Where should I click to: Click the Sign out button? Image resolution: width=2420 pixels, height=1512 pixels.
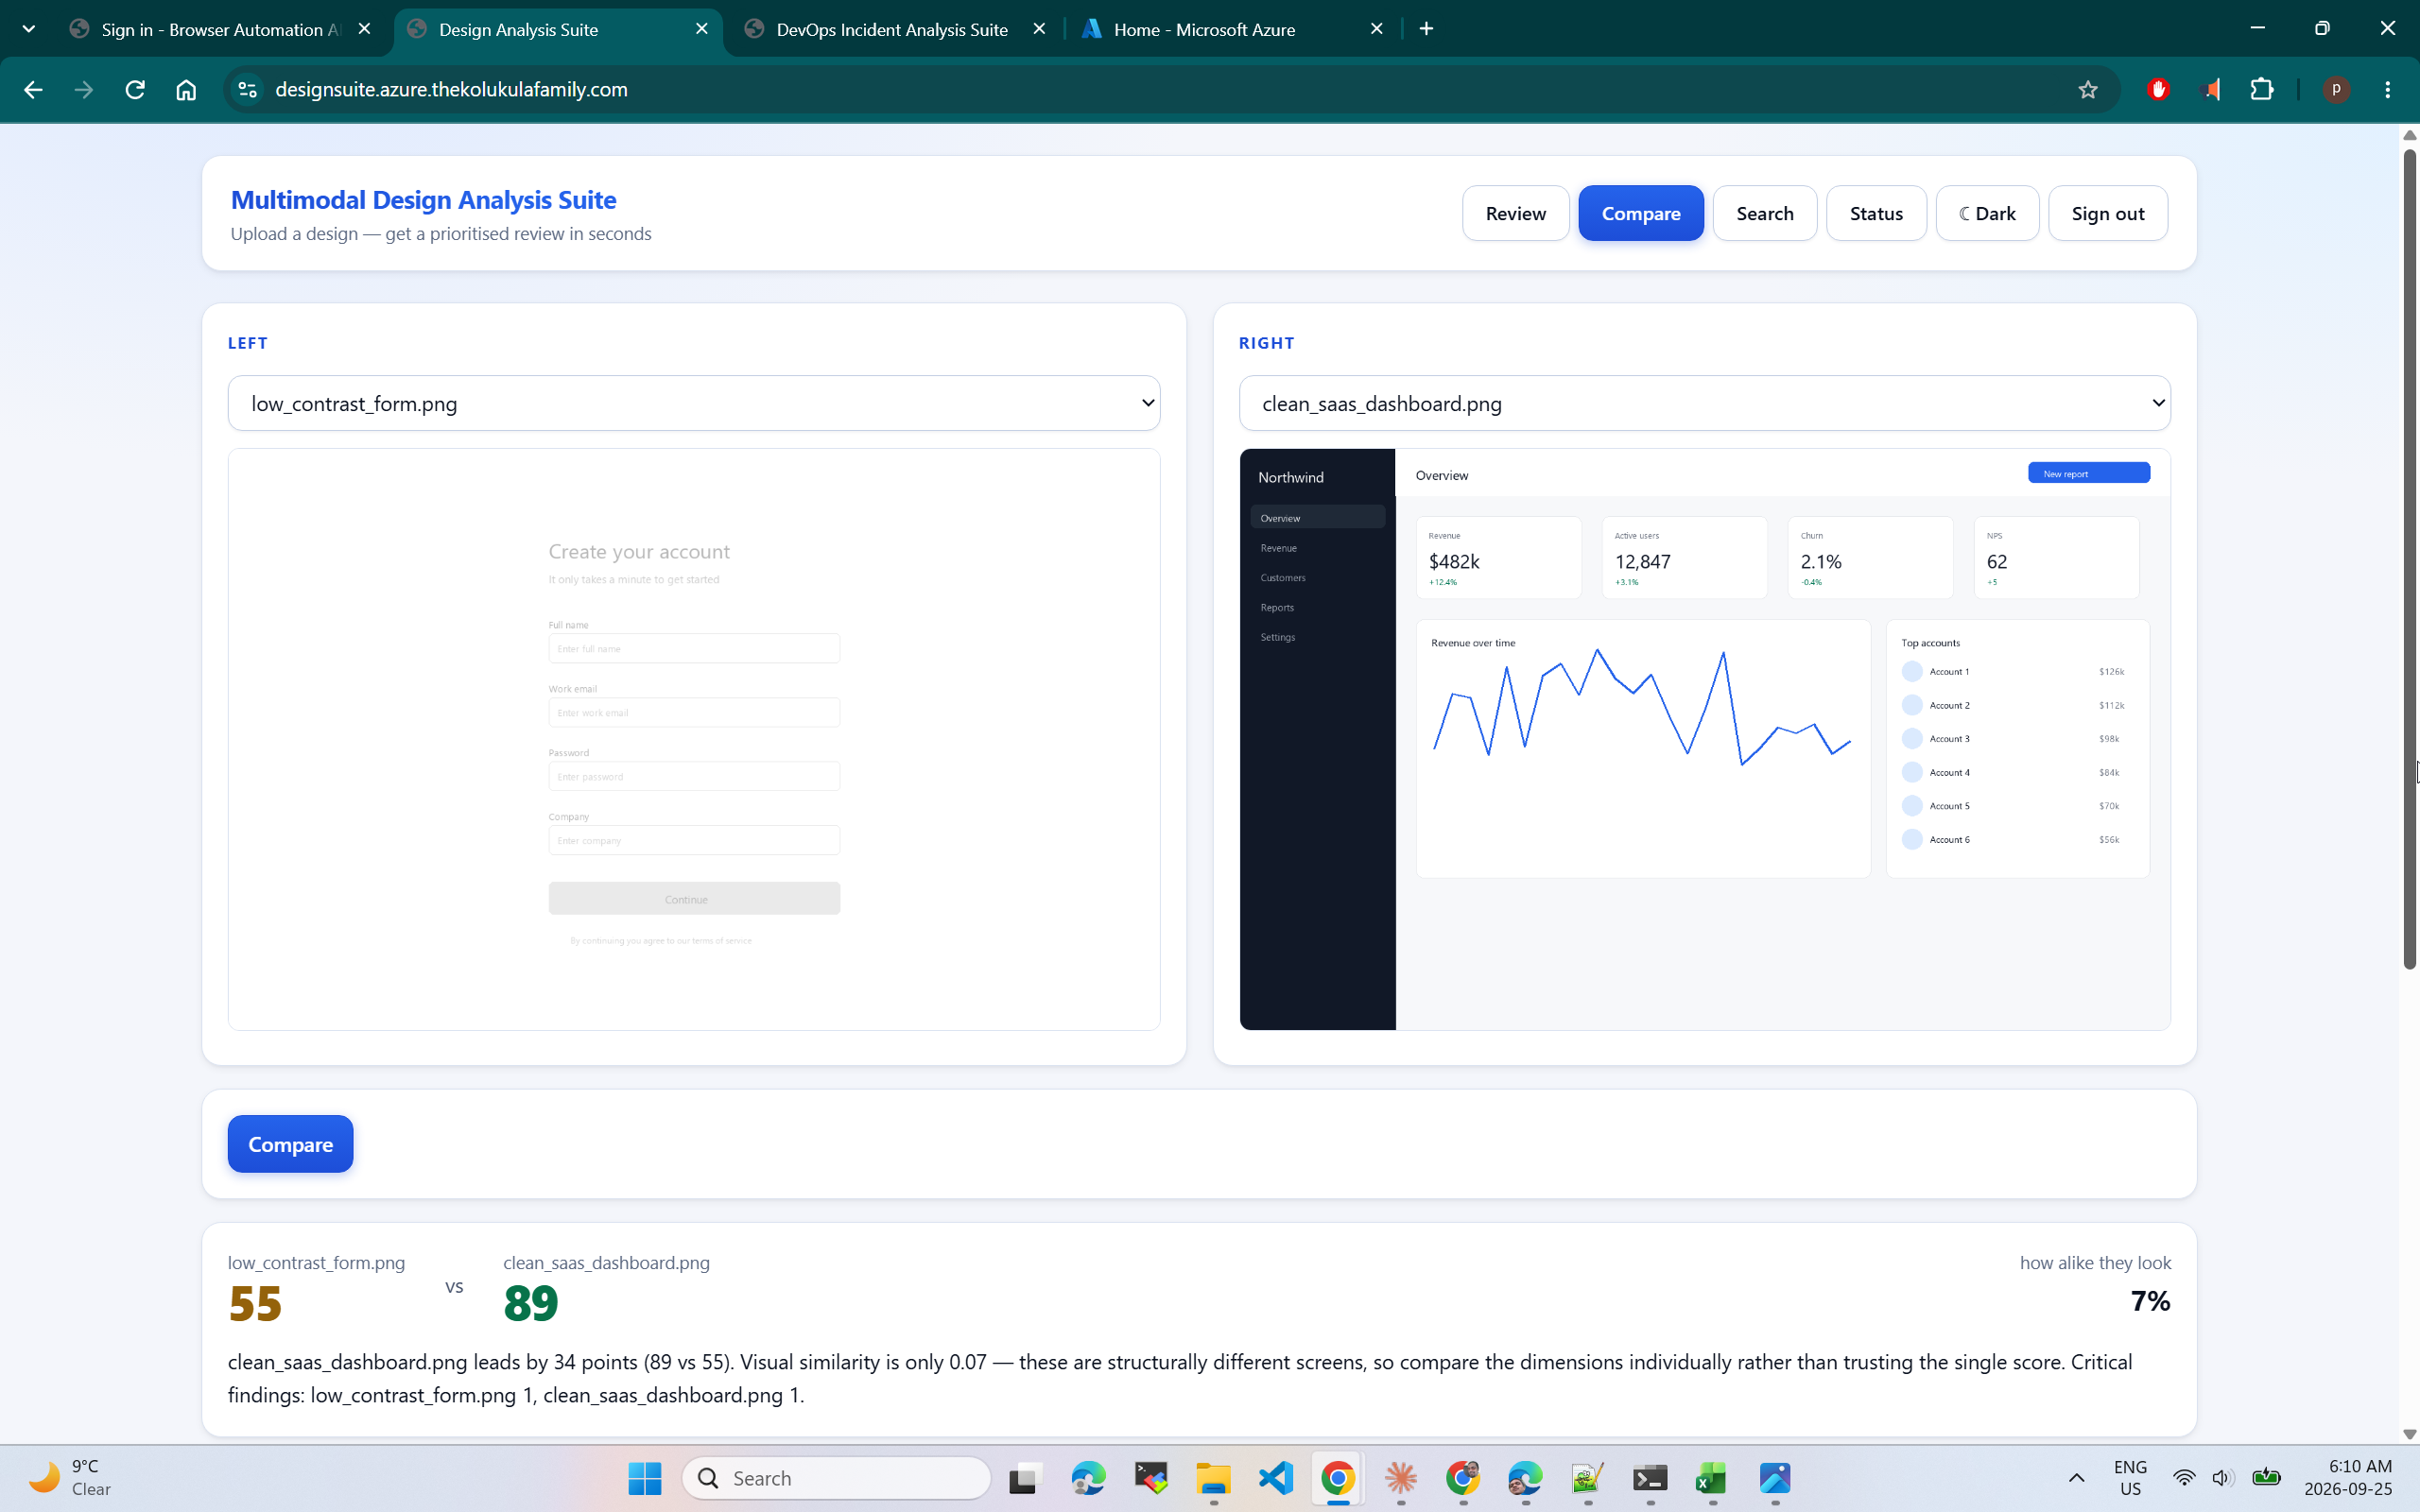click(x=2107, y=213)
